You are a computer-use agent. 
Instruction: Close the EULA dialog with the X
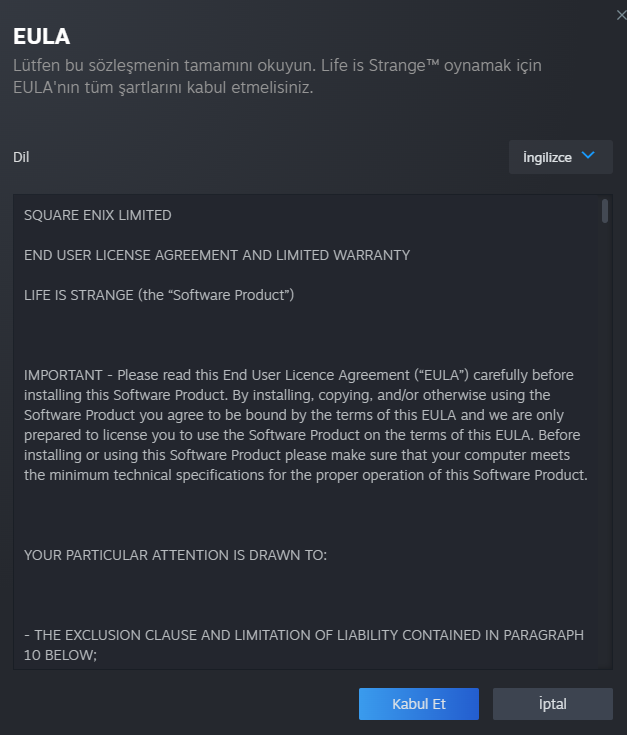[x=621, y=13]
